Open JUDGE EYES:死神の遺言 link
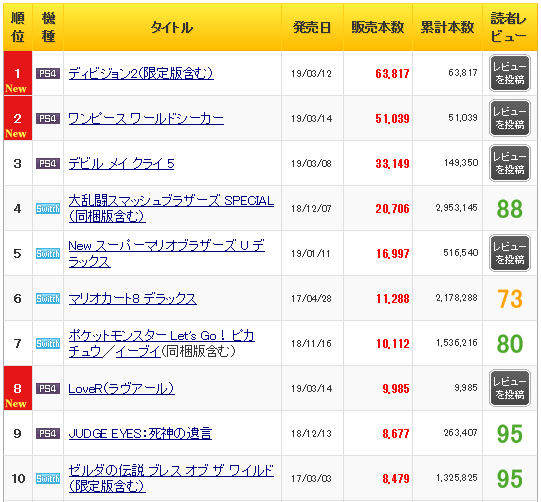541x502 pixels. (x=140, y=433)
